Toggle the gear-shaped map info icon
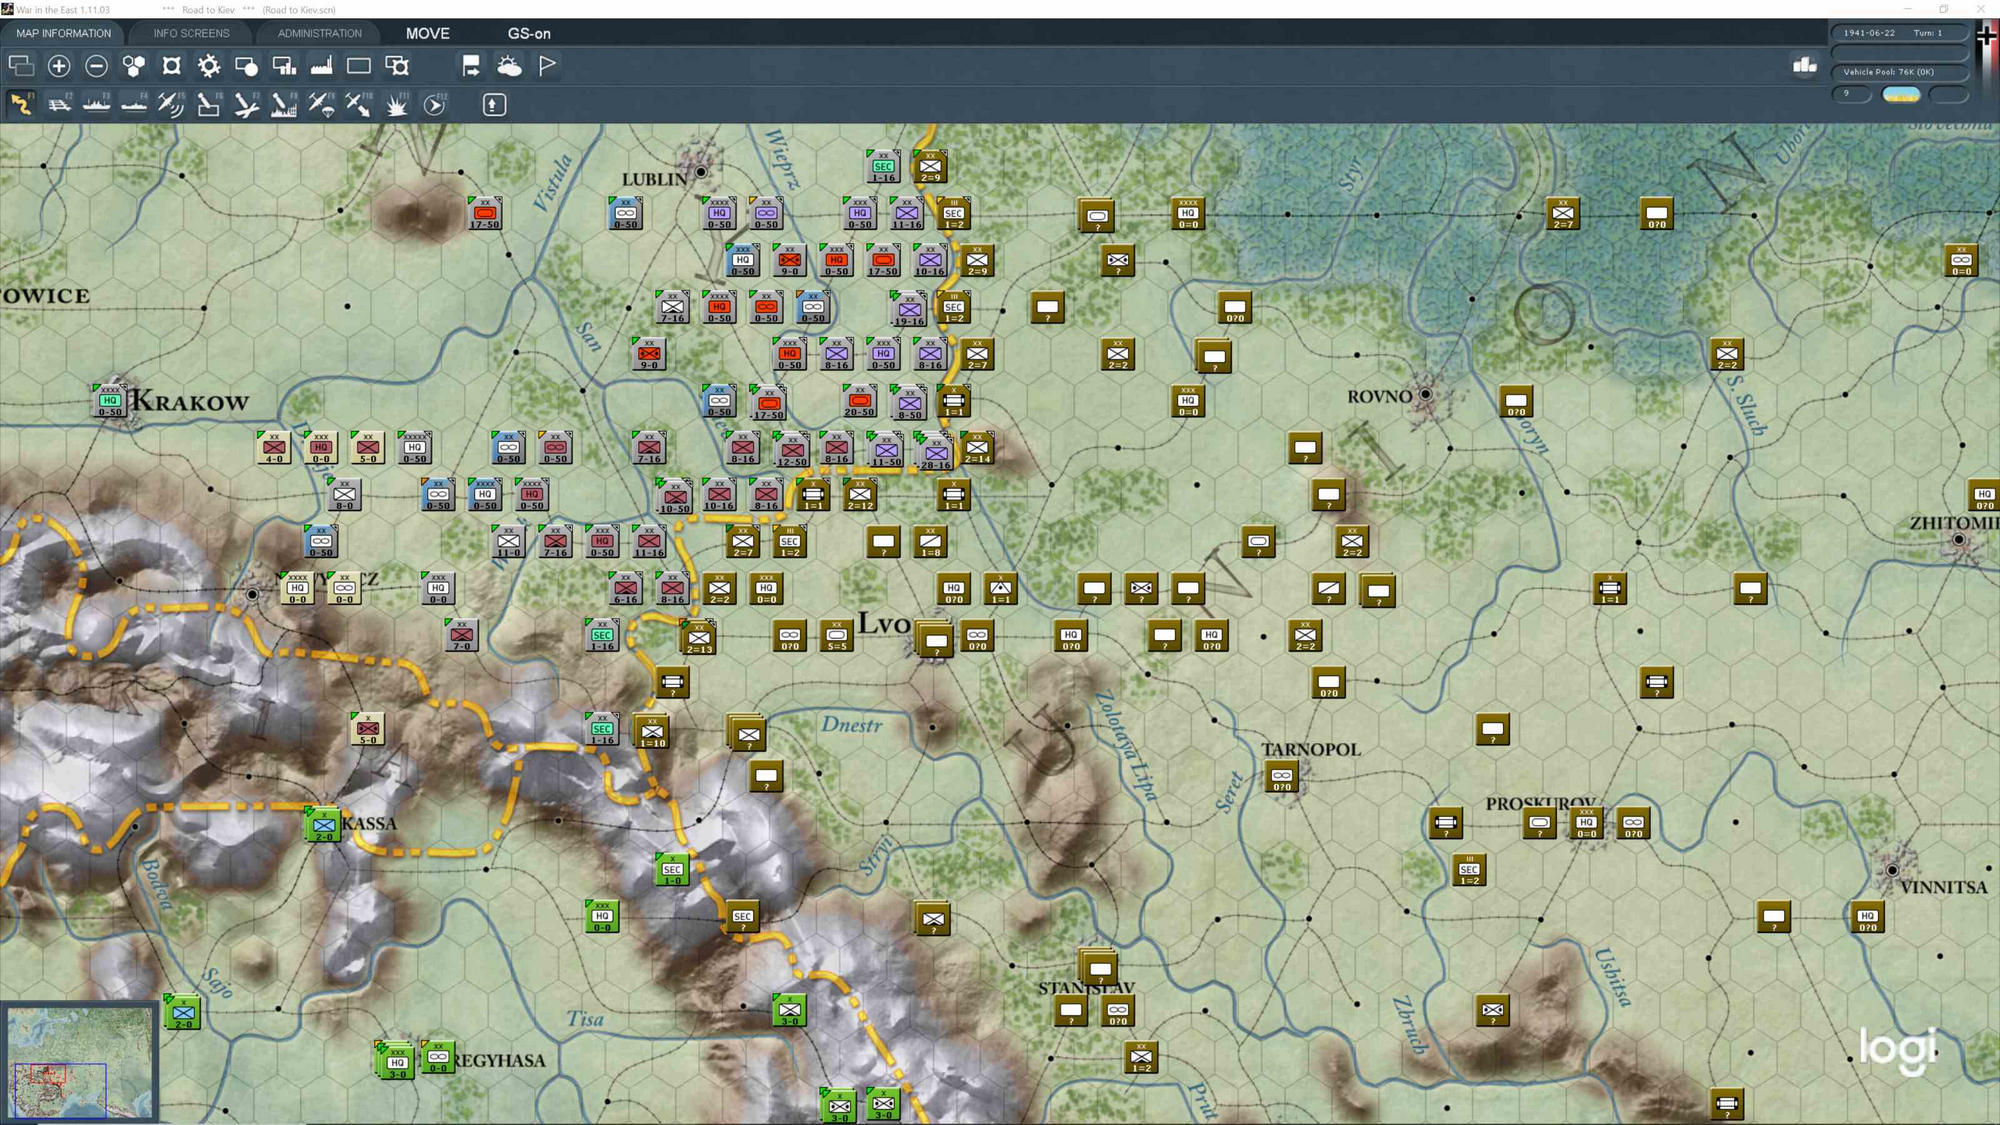Viewport: 2000px width, 1125px height. [209, 66]
